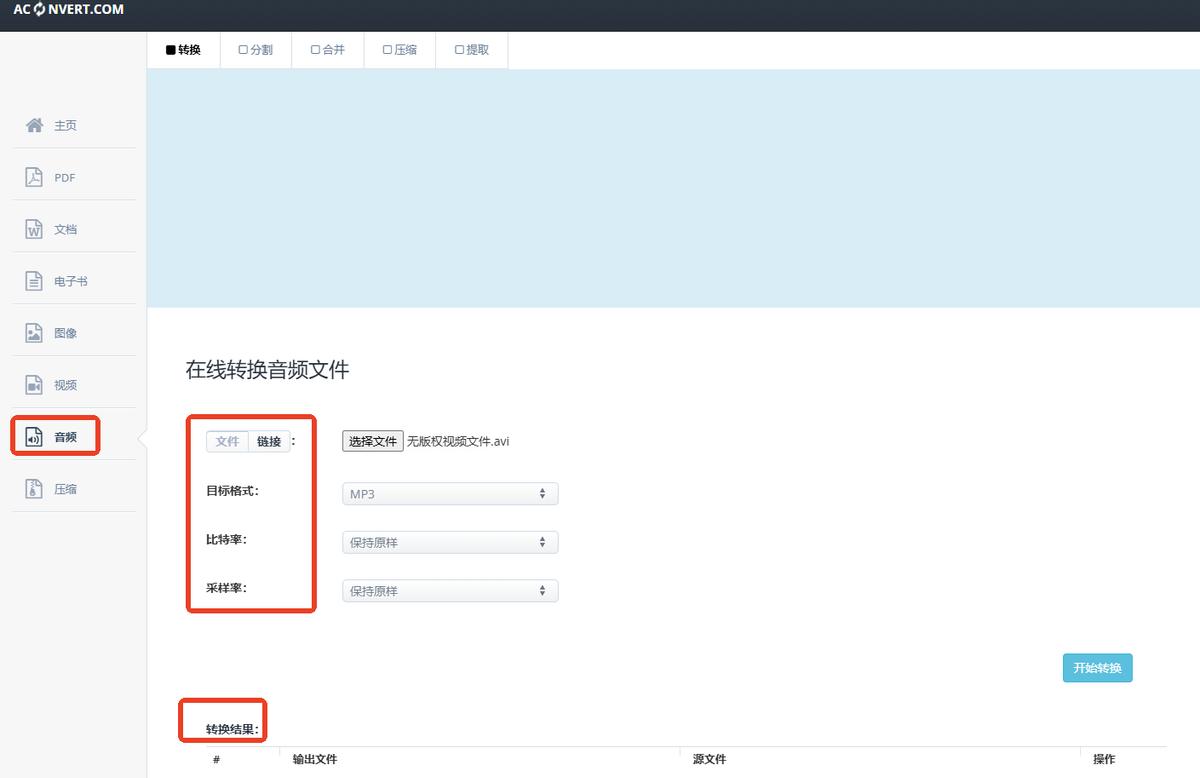Switch to the 分割 tab

click(255, 50)
